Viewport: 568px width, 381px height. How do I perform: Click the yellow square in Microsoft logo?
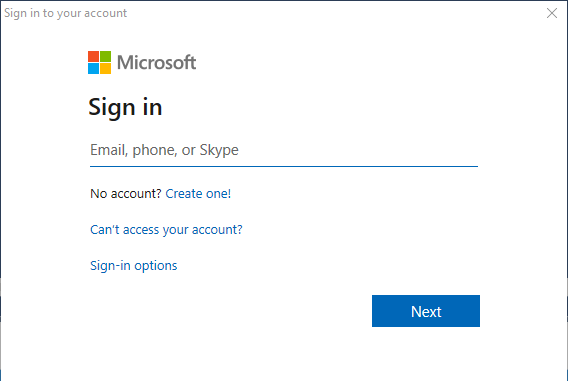(105, 68)
